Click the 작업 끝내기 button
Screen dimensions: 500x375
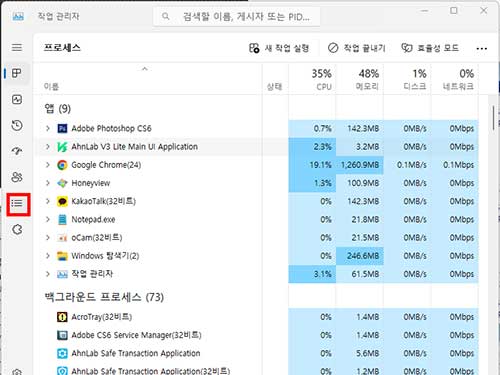click(x=356, y=48)
